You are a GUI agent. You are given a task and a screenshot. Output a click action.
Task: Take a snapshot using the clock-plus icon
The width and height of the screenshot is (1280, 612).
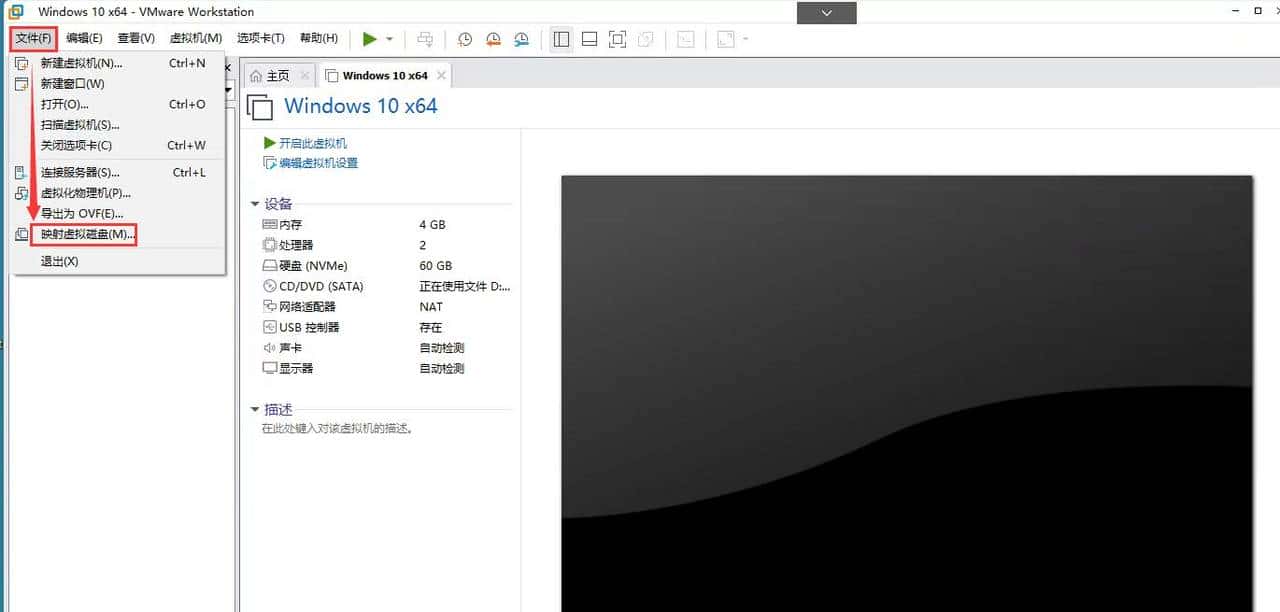pos(463,39)
